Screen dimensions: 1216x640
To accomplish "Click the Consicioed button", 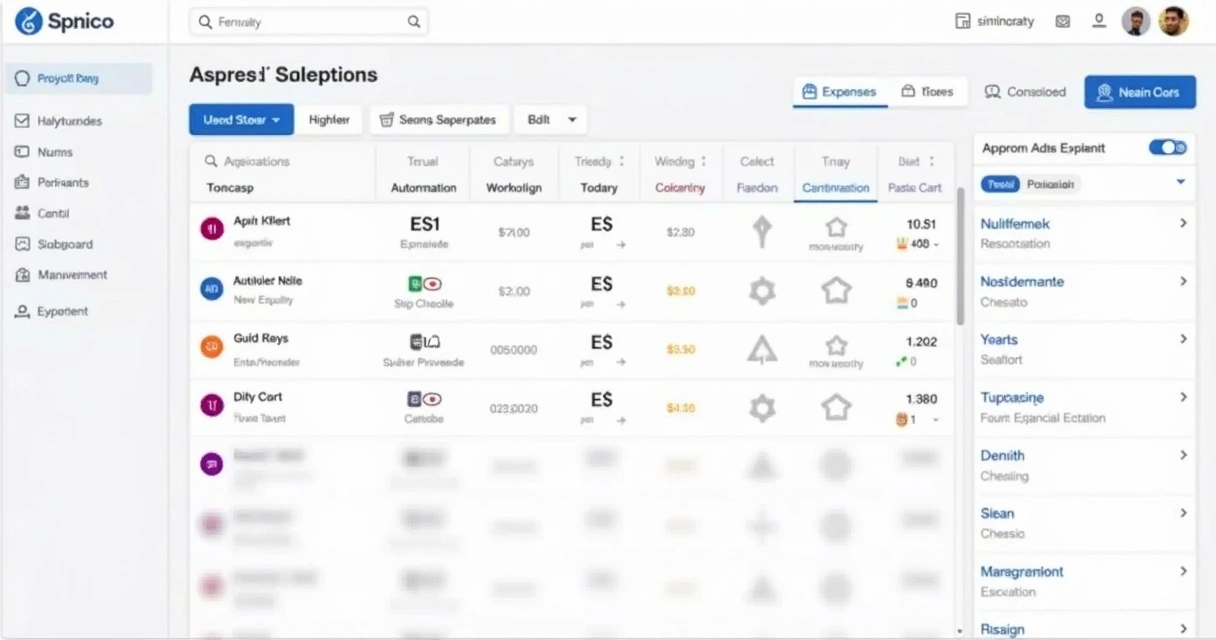I will point(1025,92).
